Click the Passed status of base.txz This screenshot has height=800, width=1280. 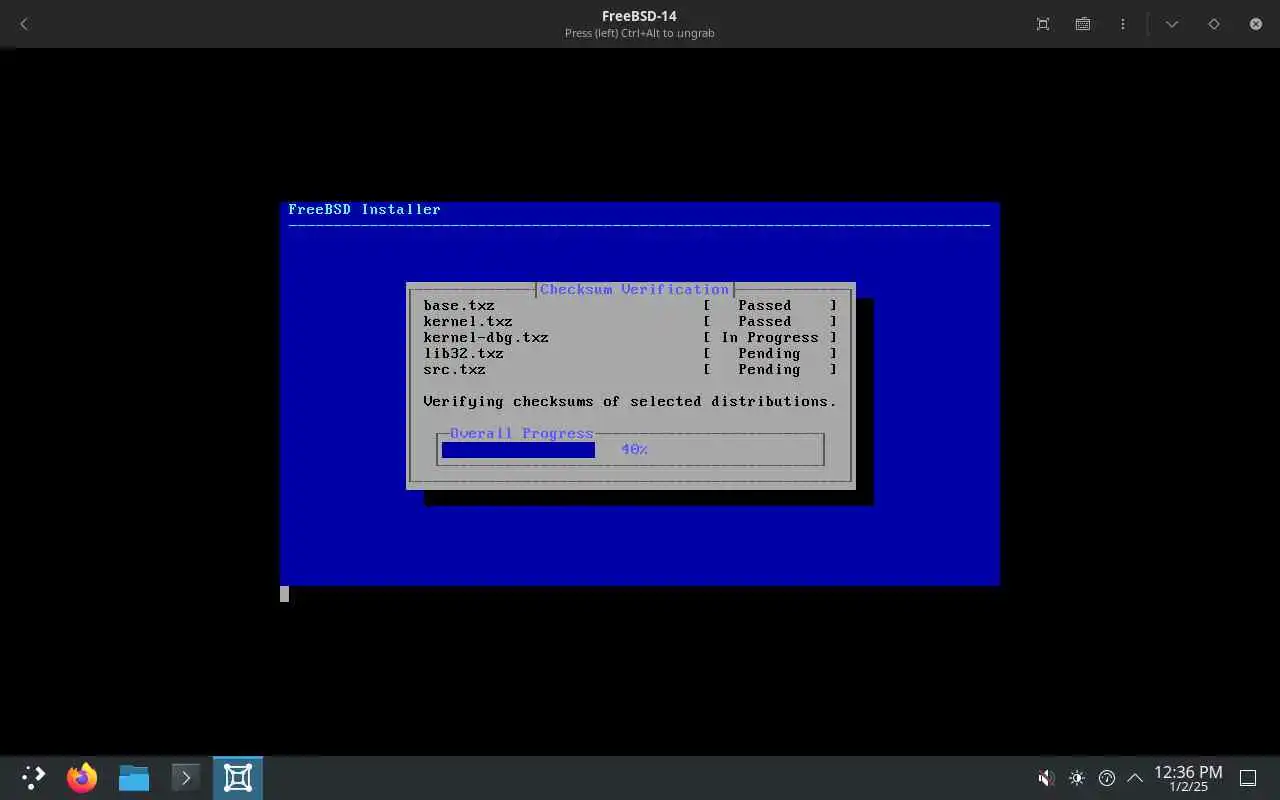tap(765, 305)
